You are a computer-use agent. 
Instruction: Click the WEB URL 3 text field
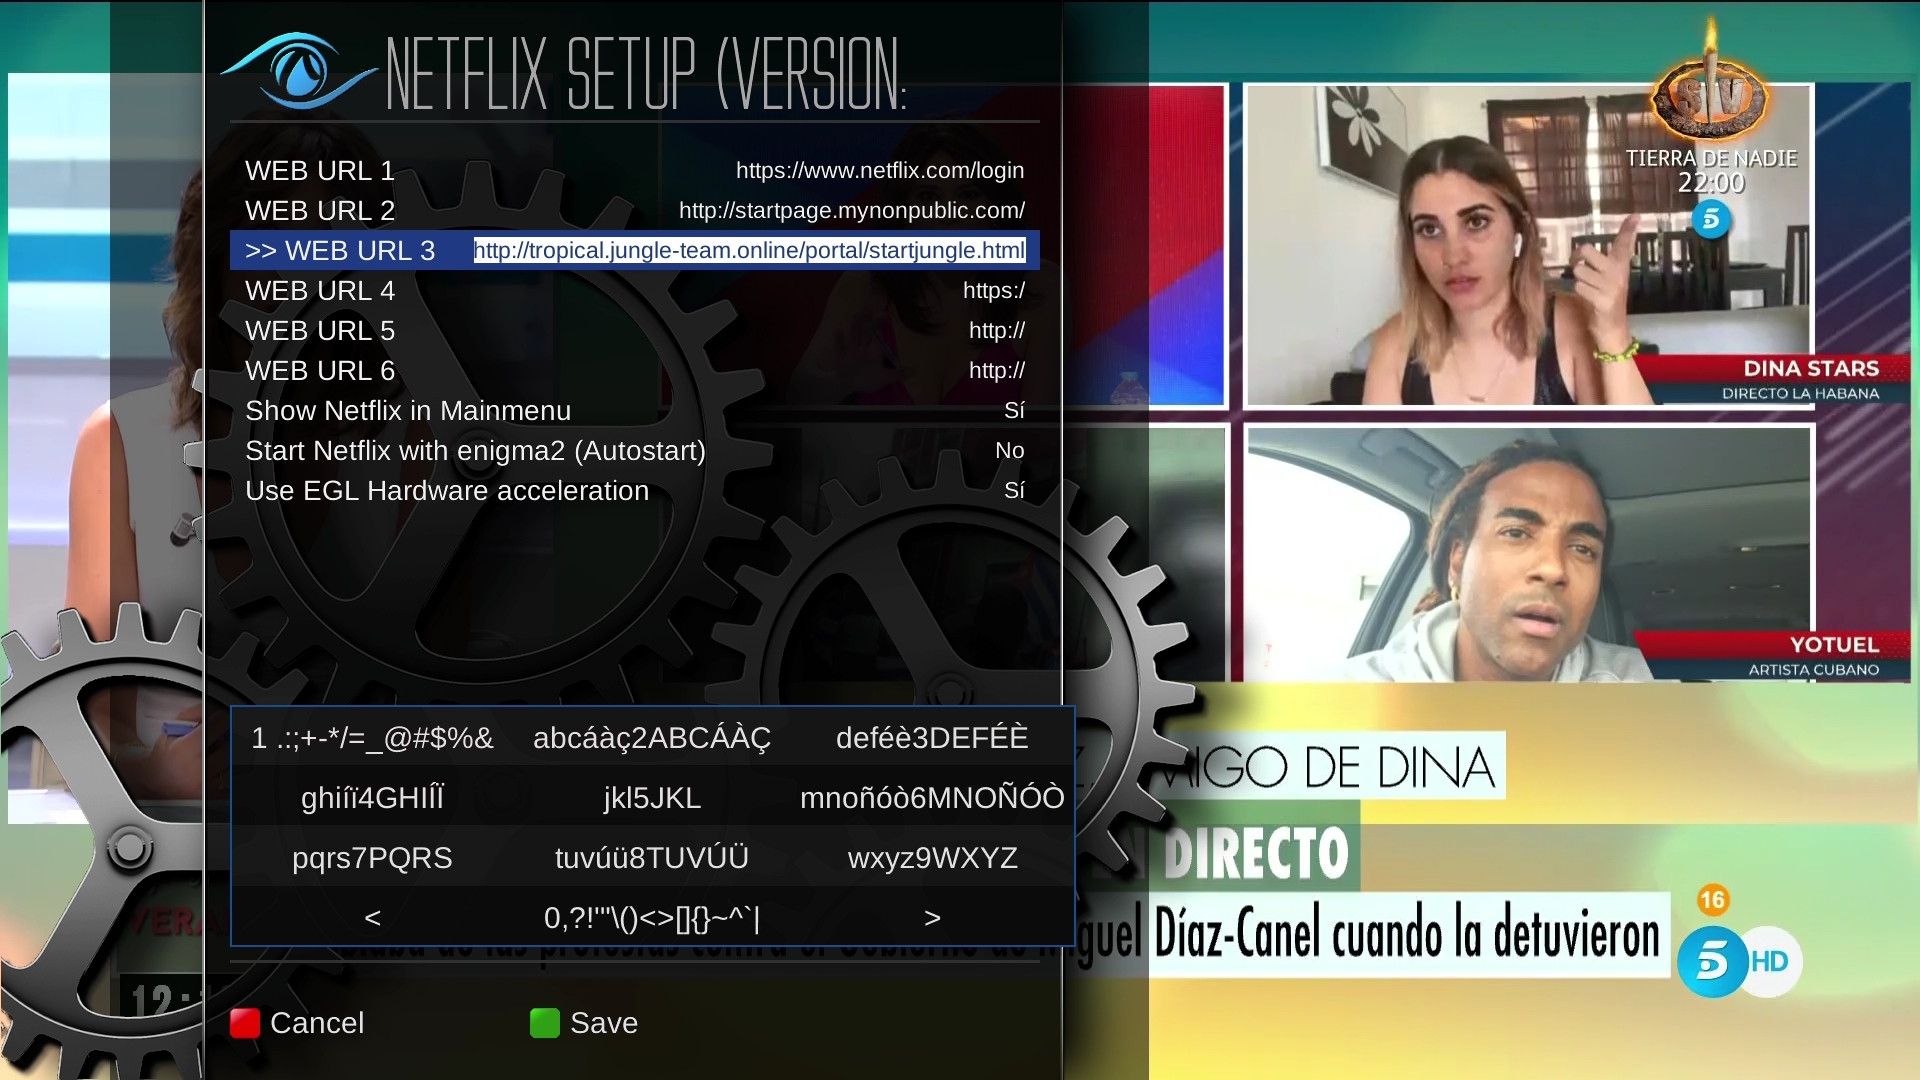749,251
